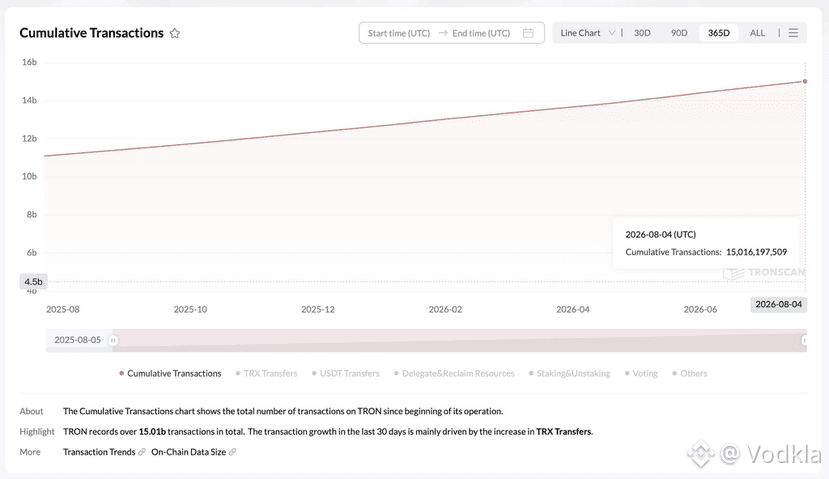The height and width of the screenshot is (479, 829).
Task: Select the 365D range tab
Action: 719,33
